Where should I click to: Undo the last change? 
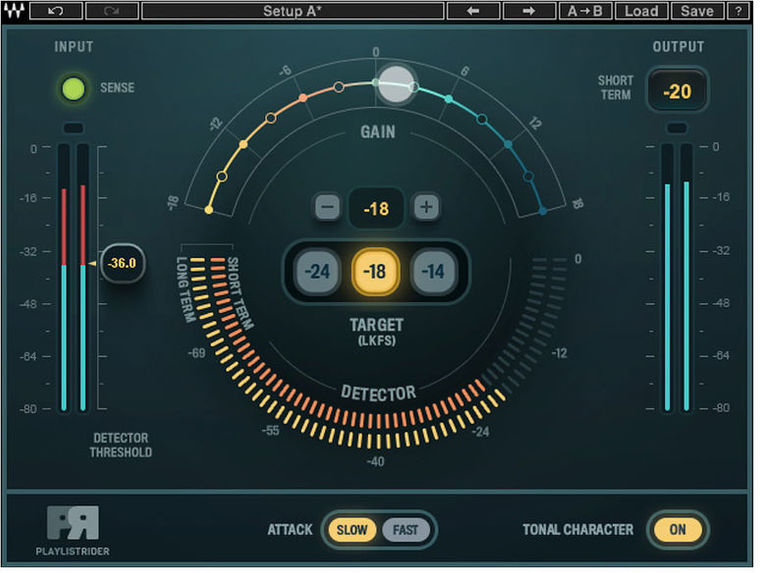point(56,11)
